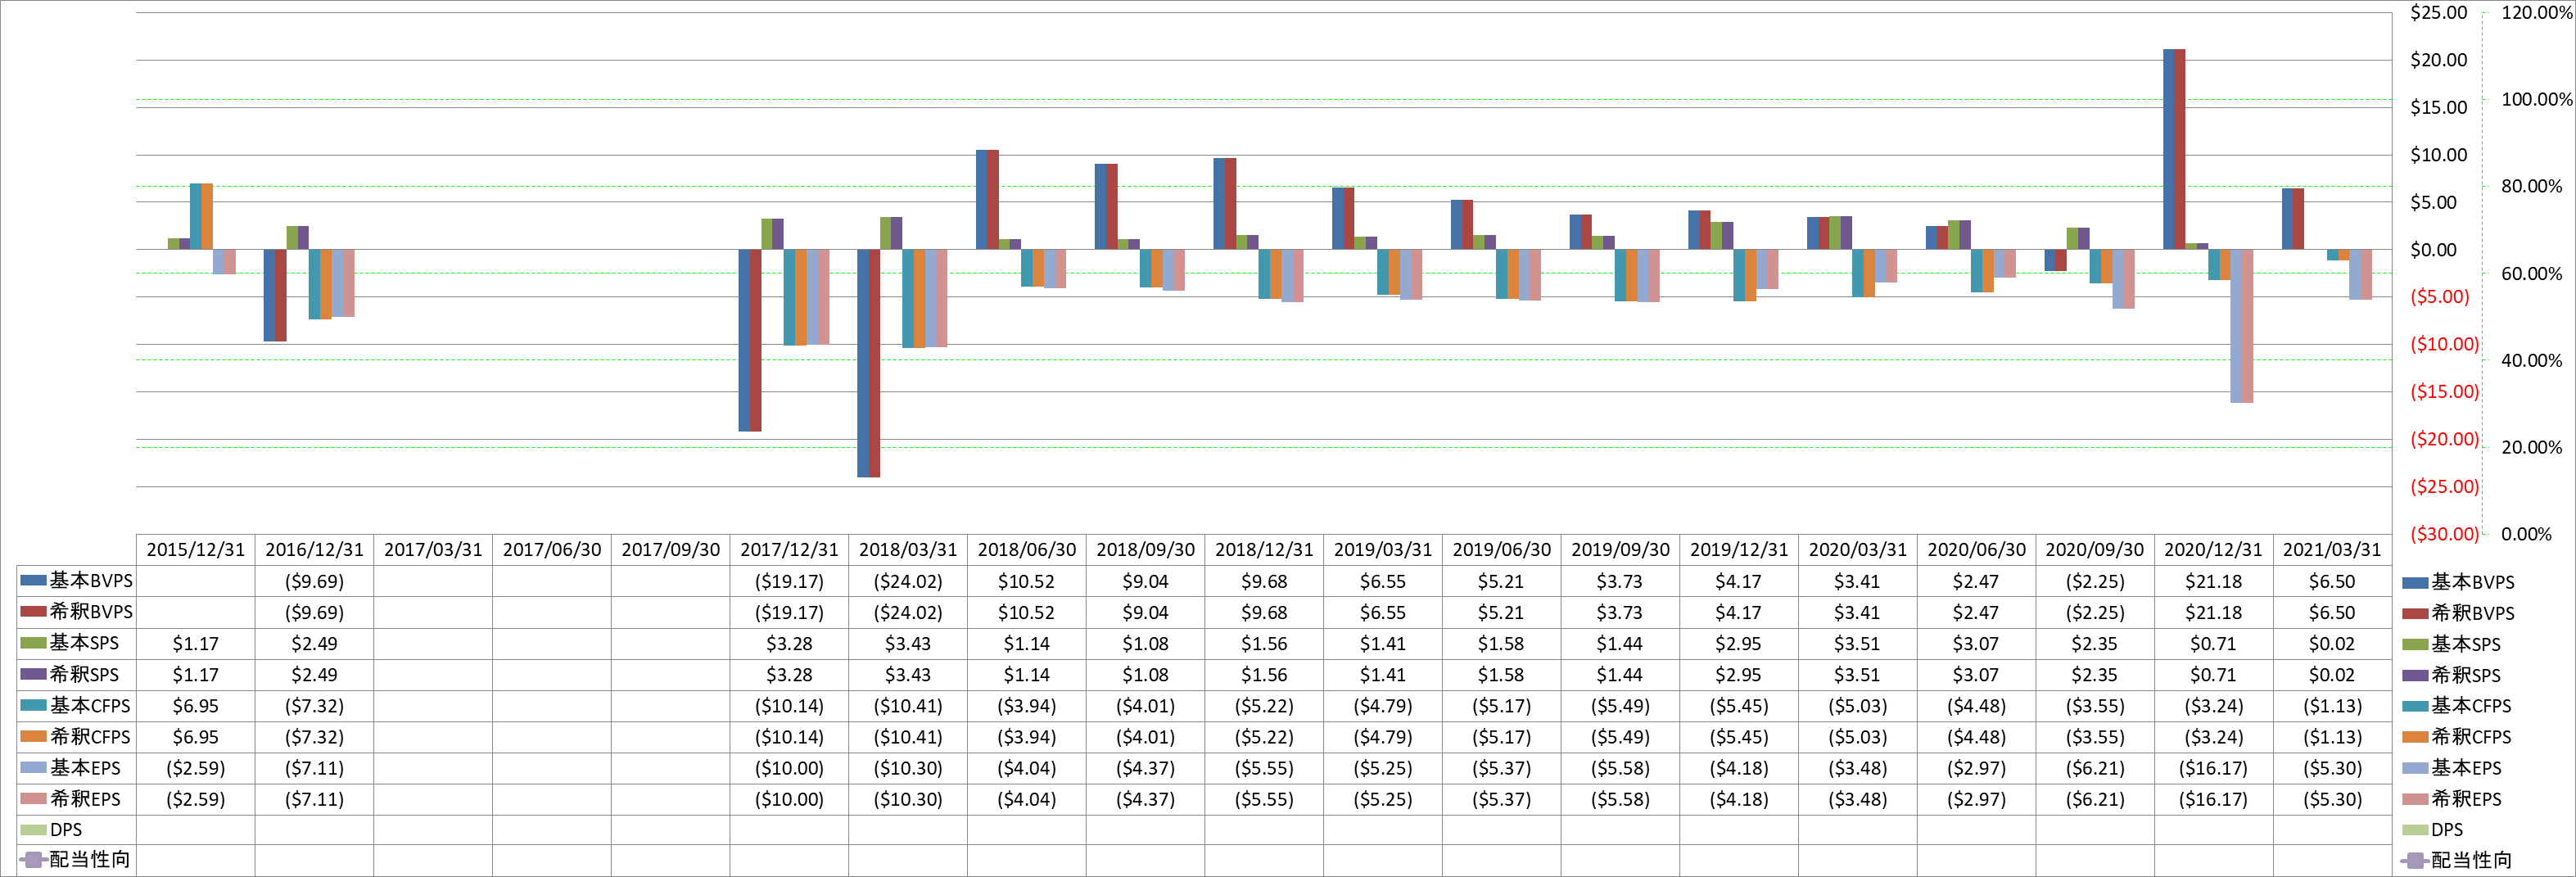
Task: Click 希釈BVPS cell ($9.69) for 2016/12/31
Action: tap(314, 613)
